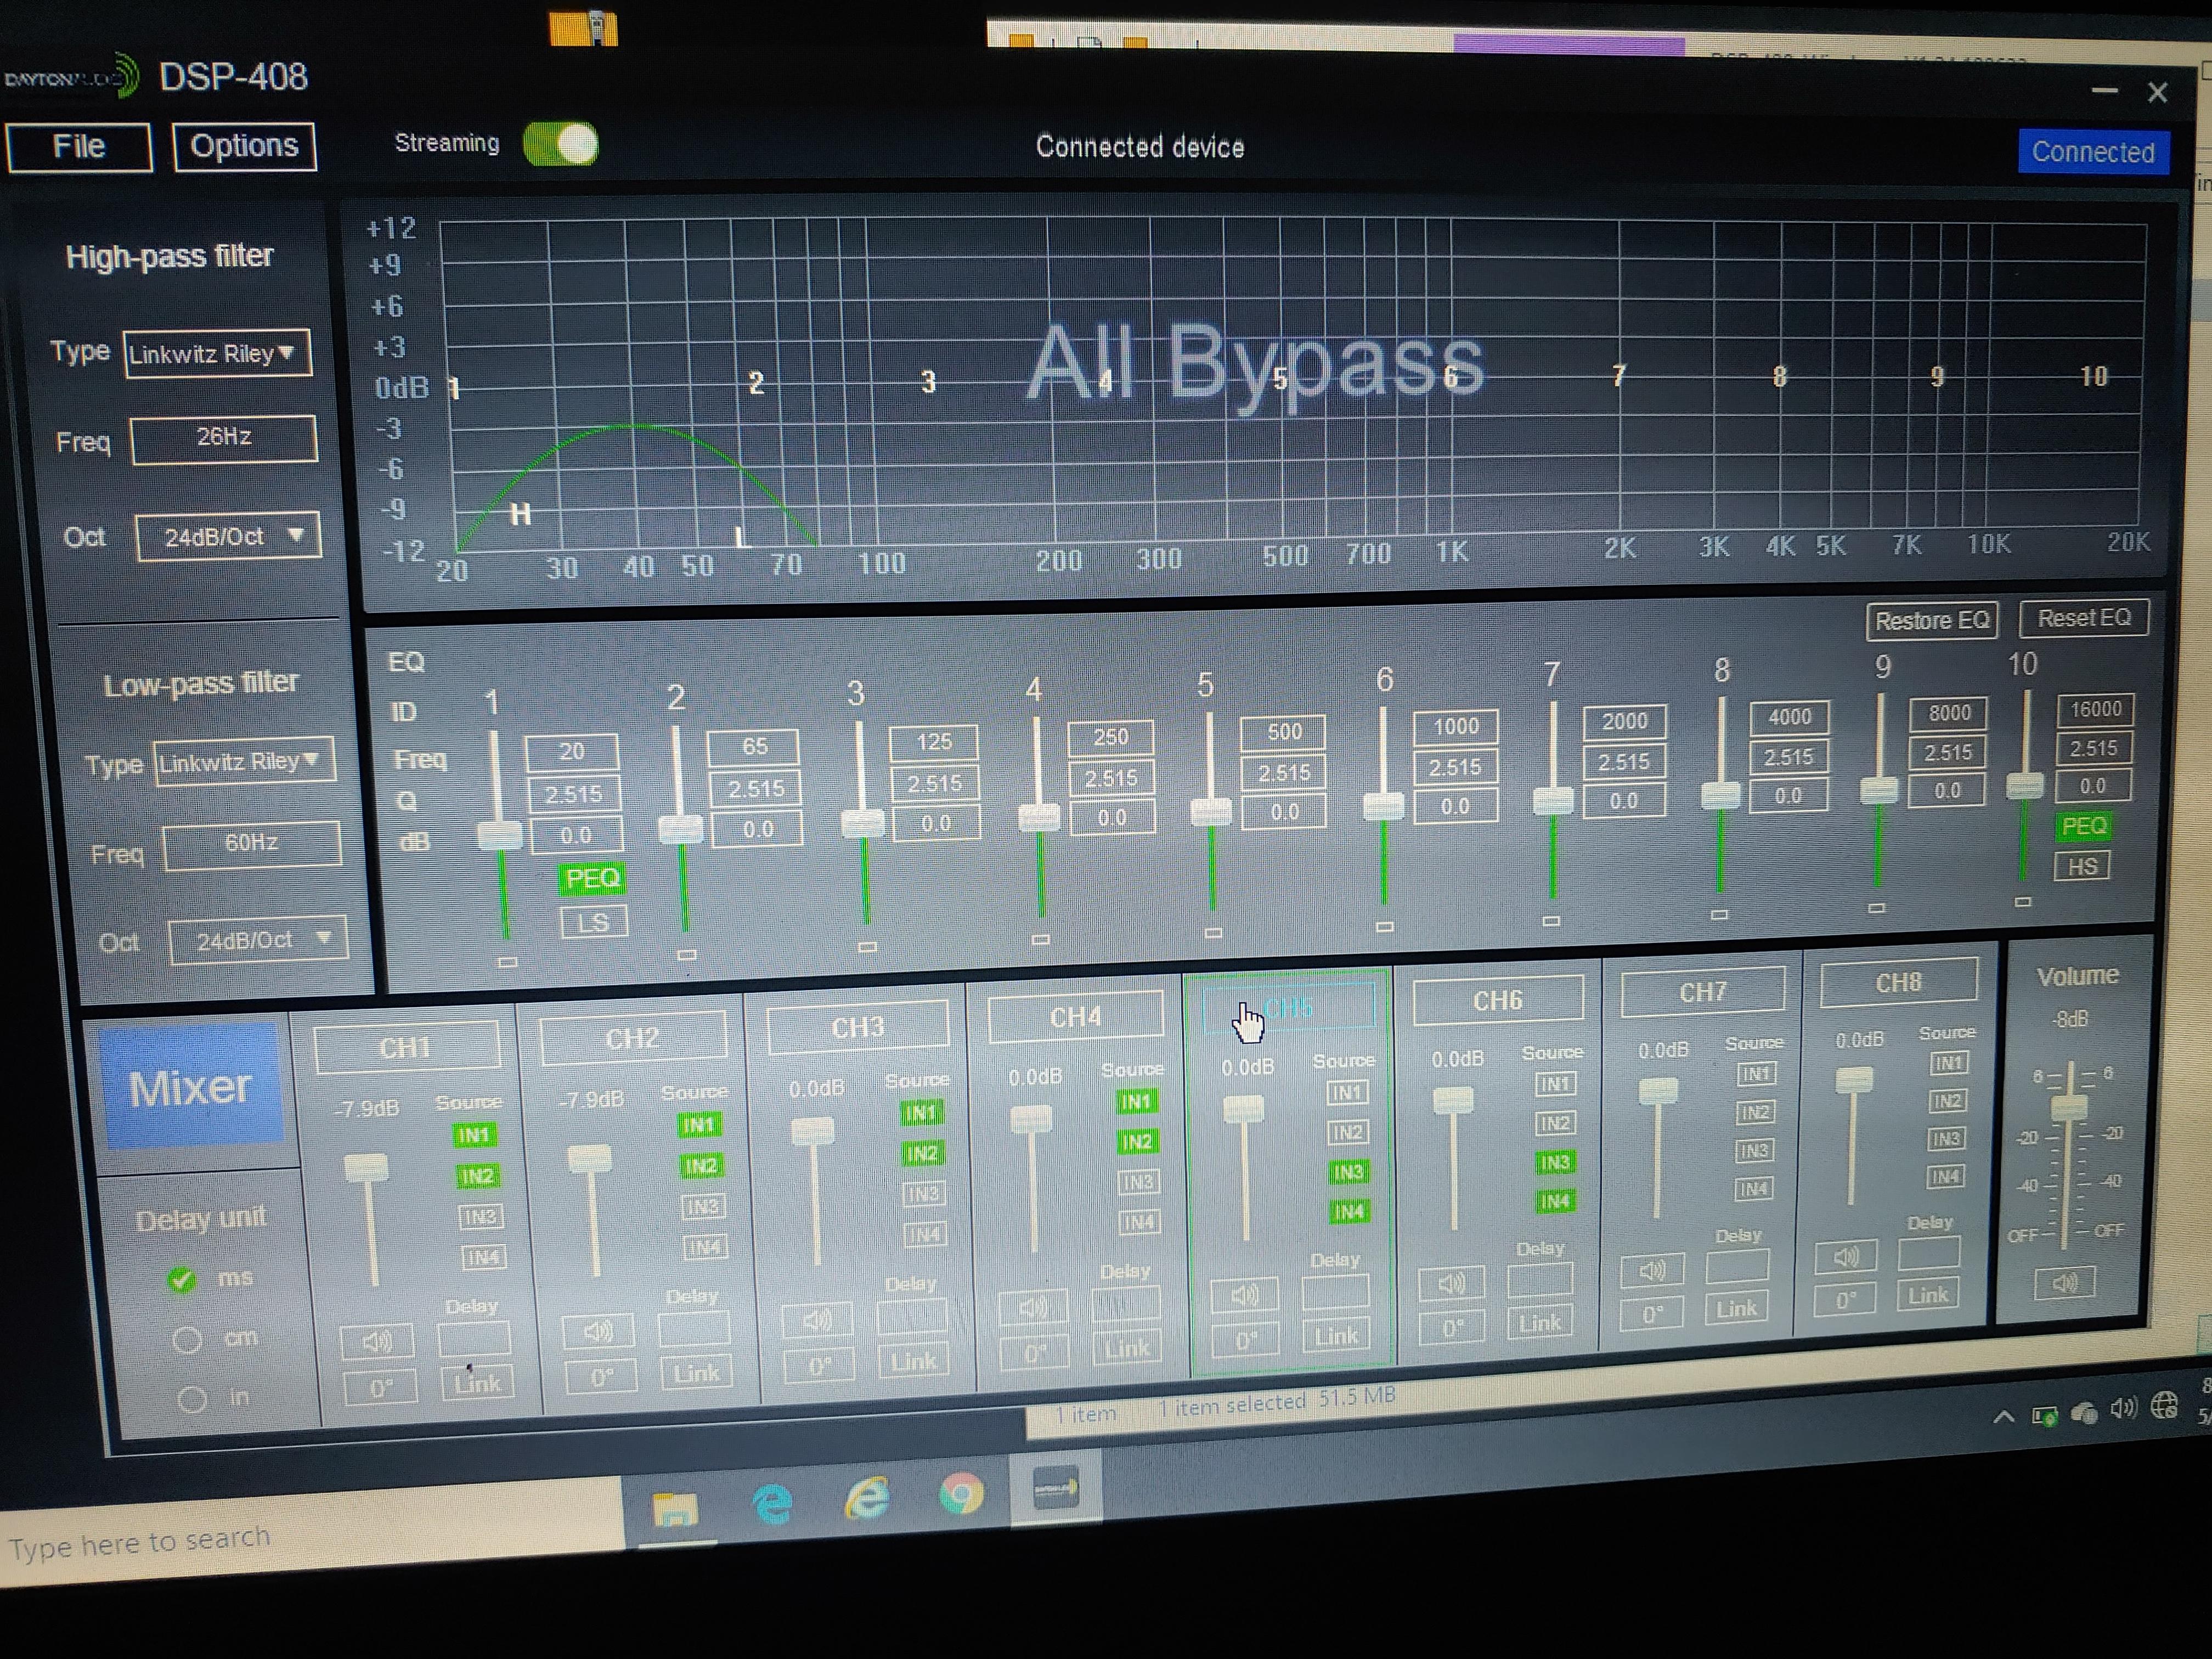Mute the master Volume speaker icon
Screen dimensions: 2212x1659
click(2064, 1282)
